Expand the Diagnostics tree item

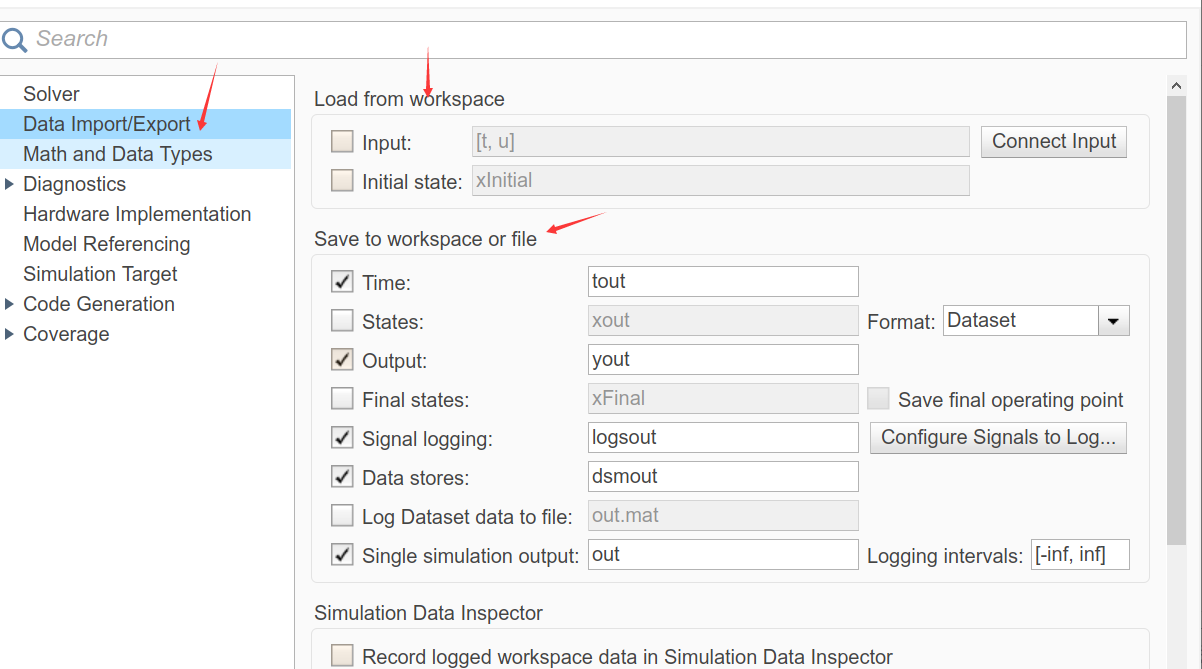(10, 184)
